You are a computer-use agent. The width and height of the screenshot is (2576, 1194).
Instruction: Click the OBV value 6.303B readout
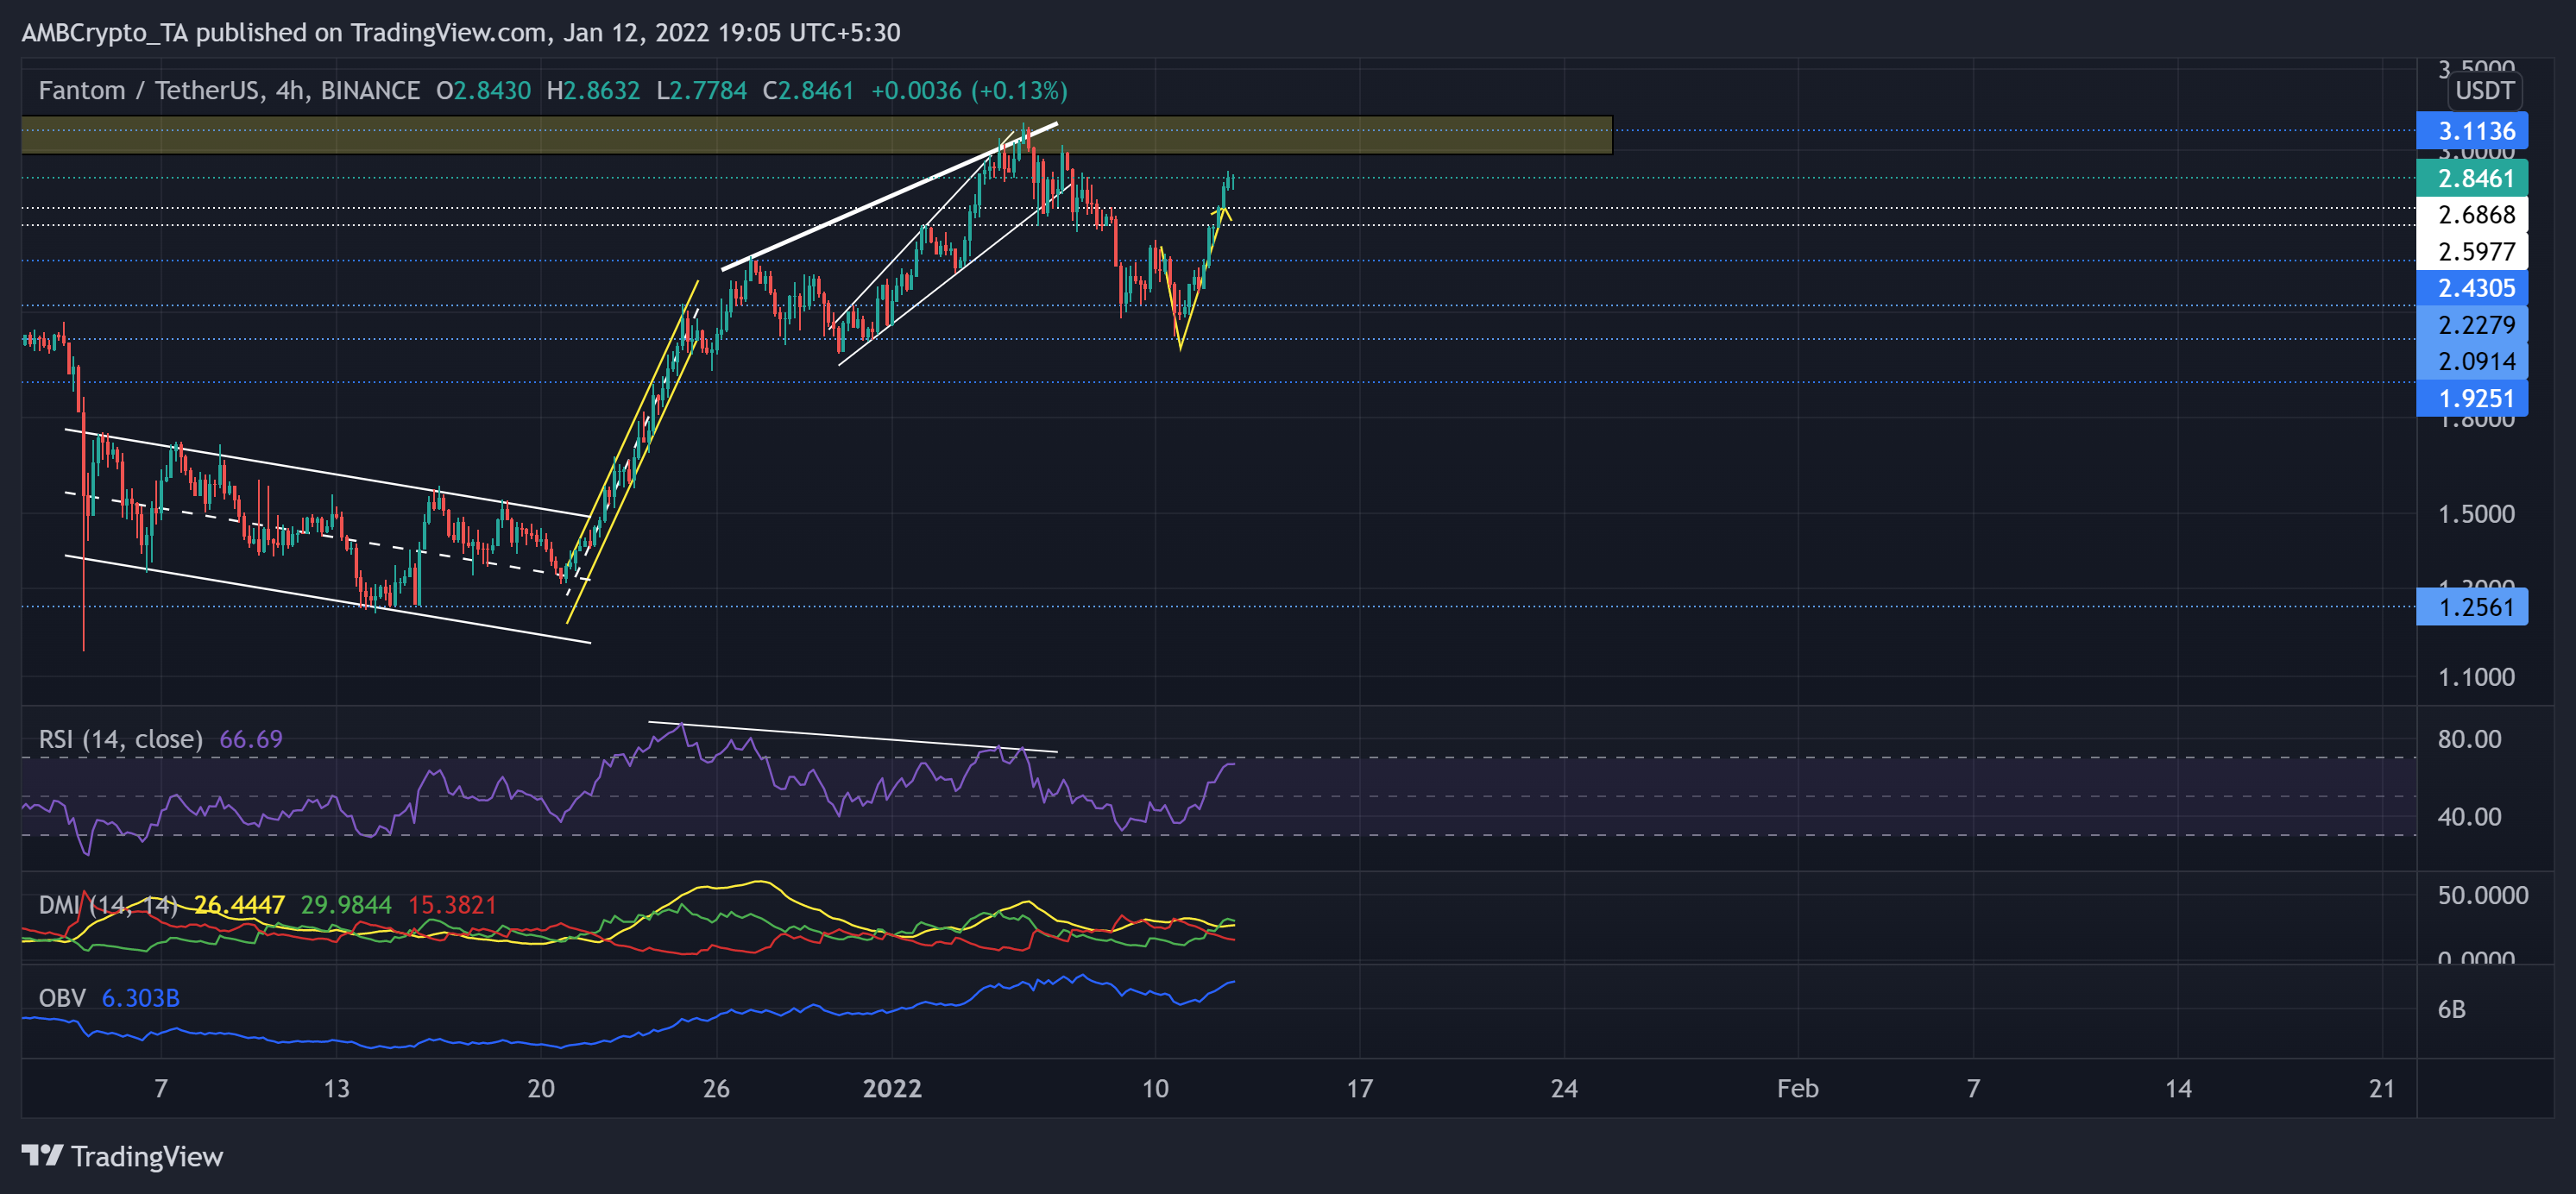pos(140,998)
